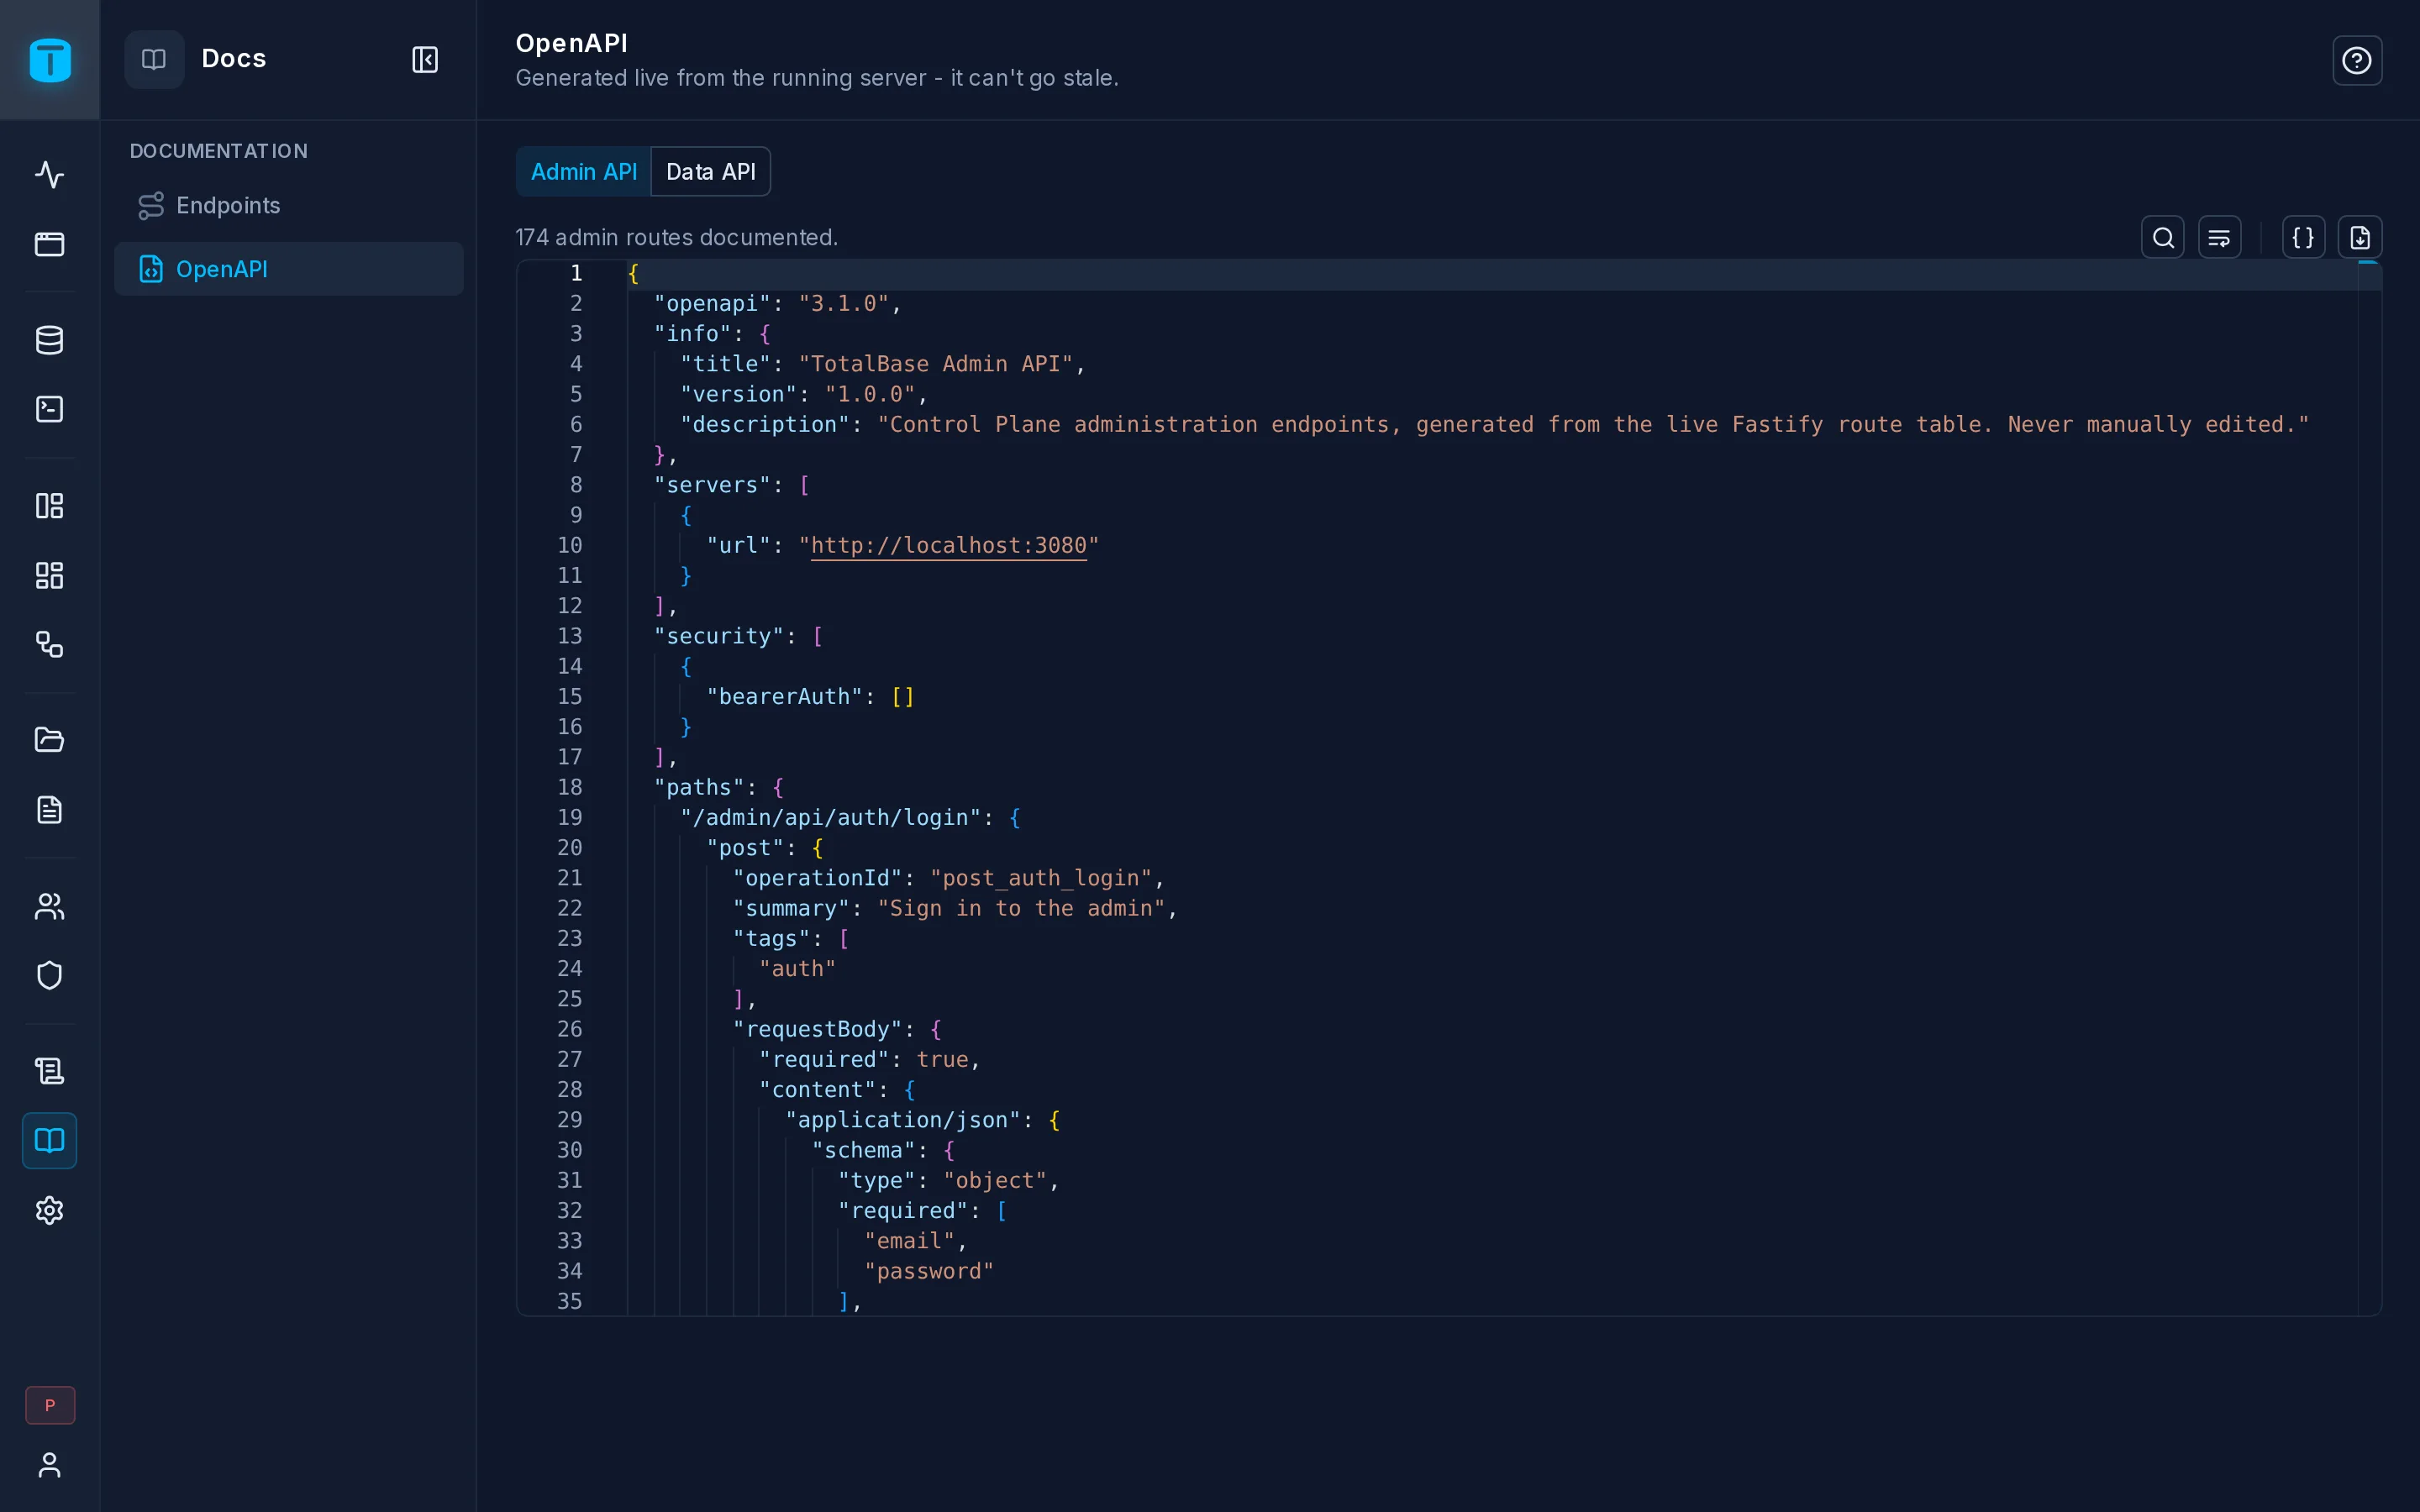Open the users icon in sidebar

(50, 906)
